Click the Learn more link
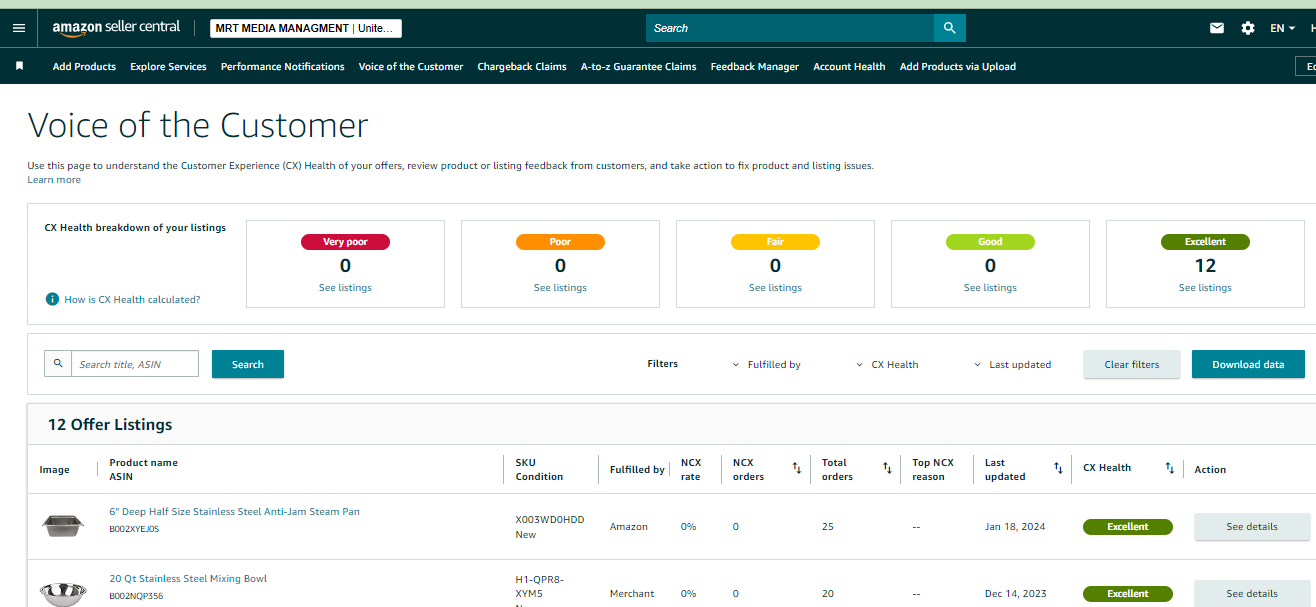 click(54, 180)
